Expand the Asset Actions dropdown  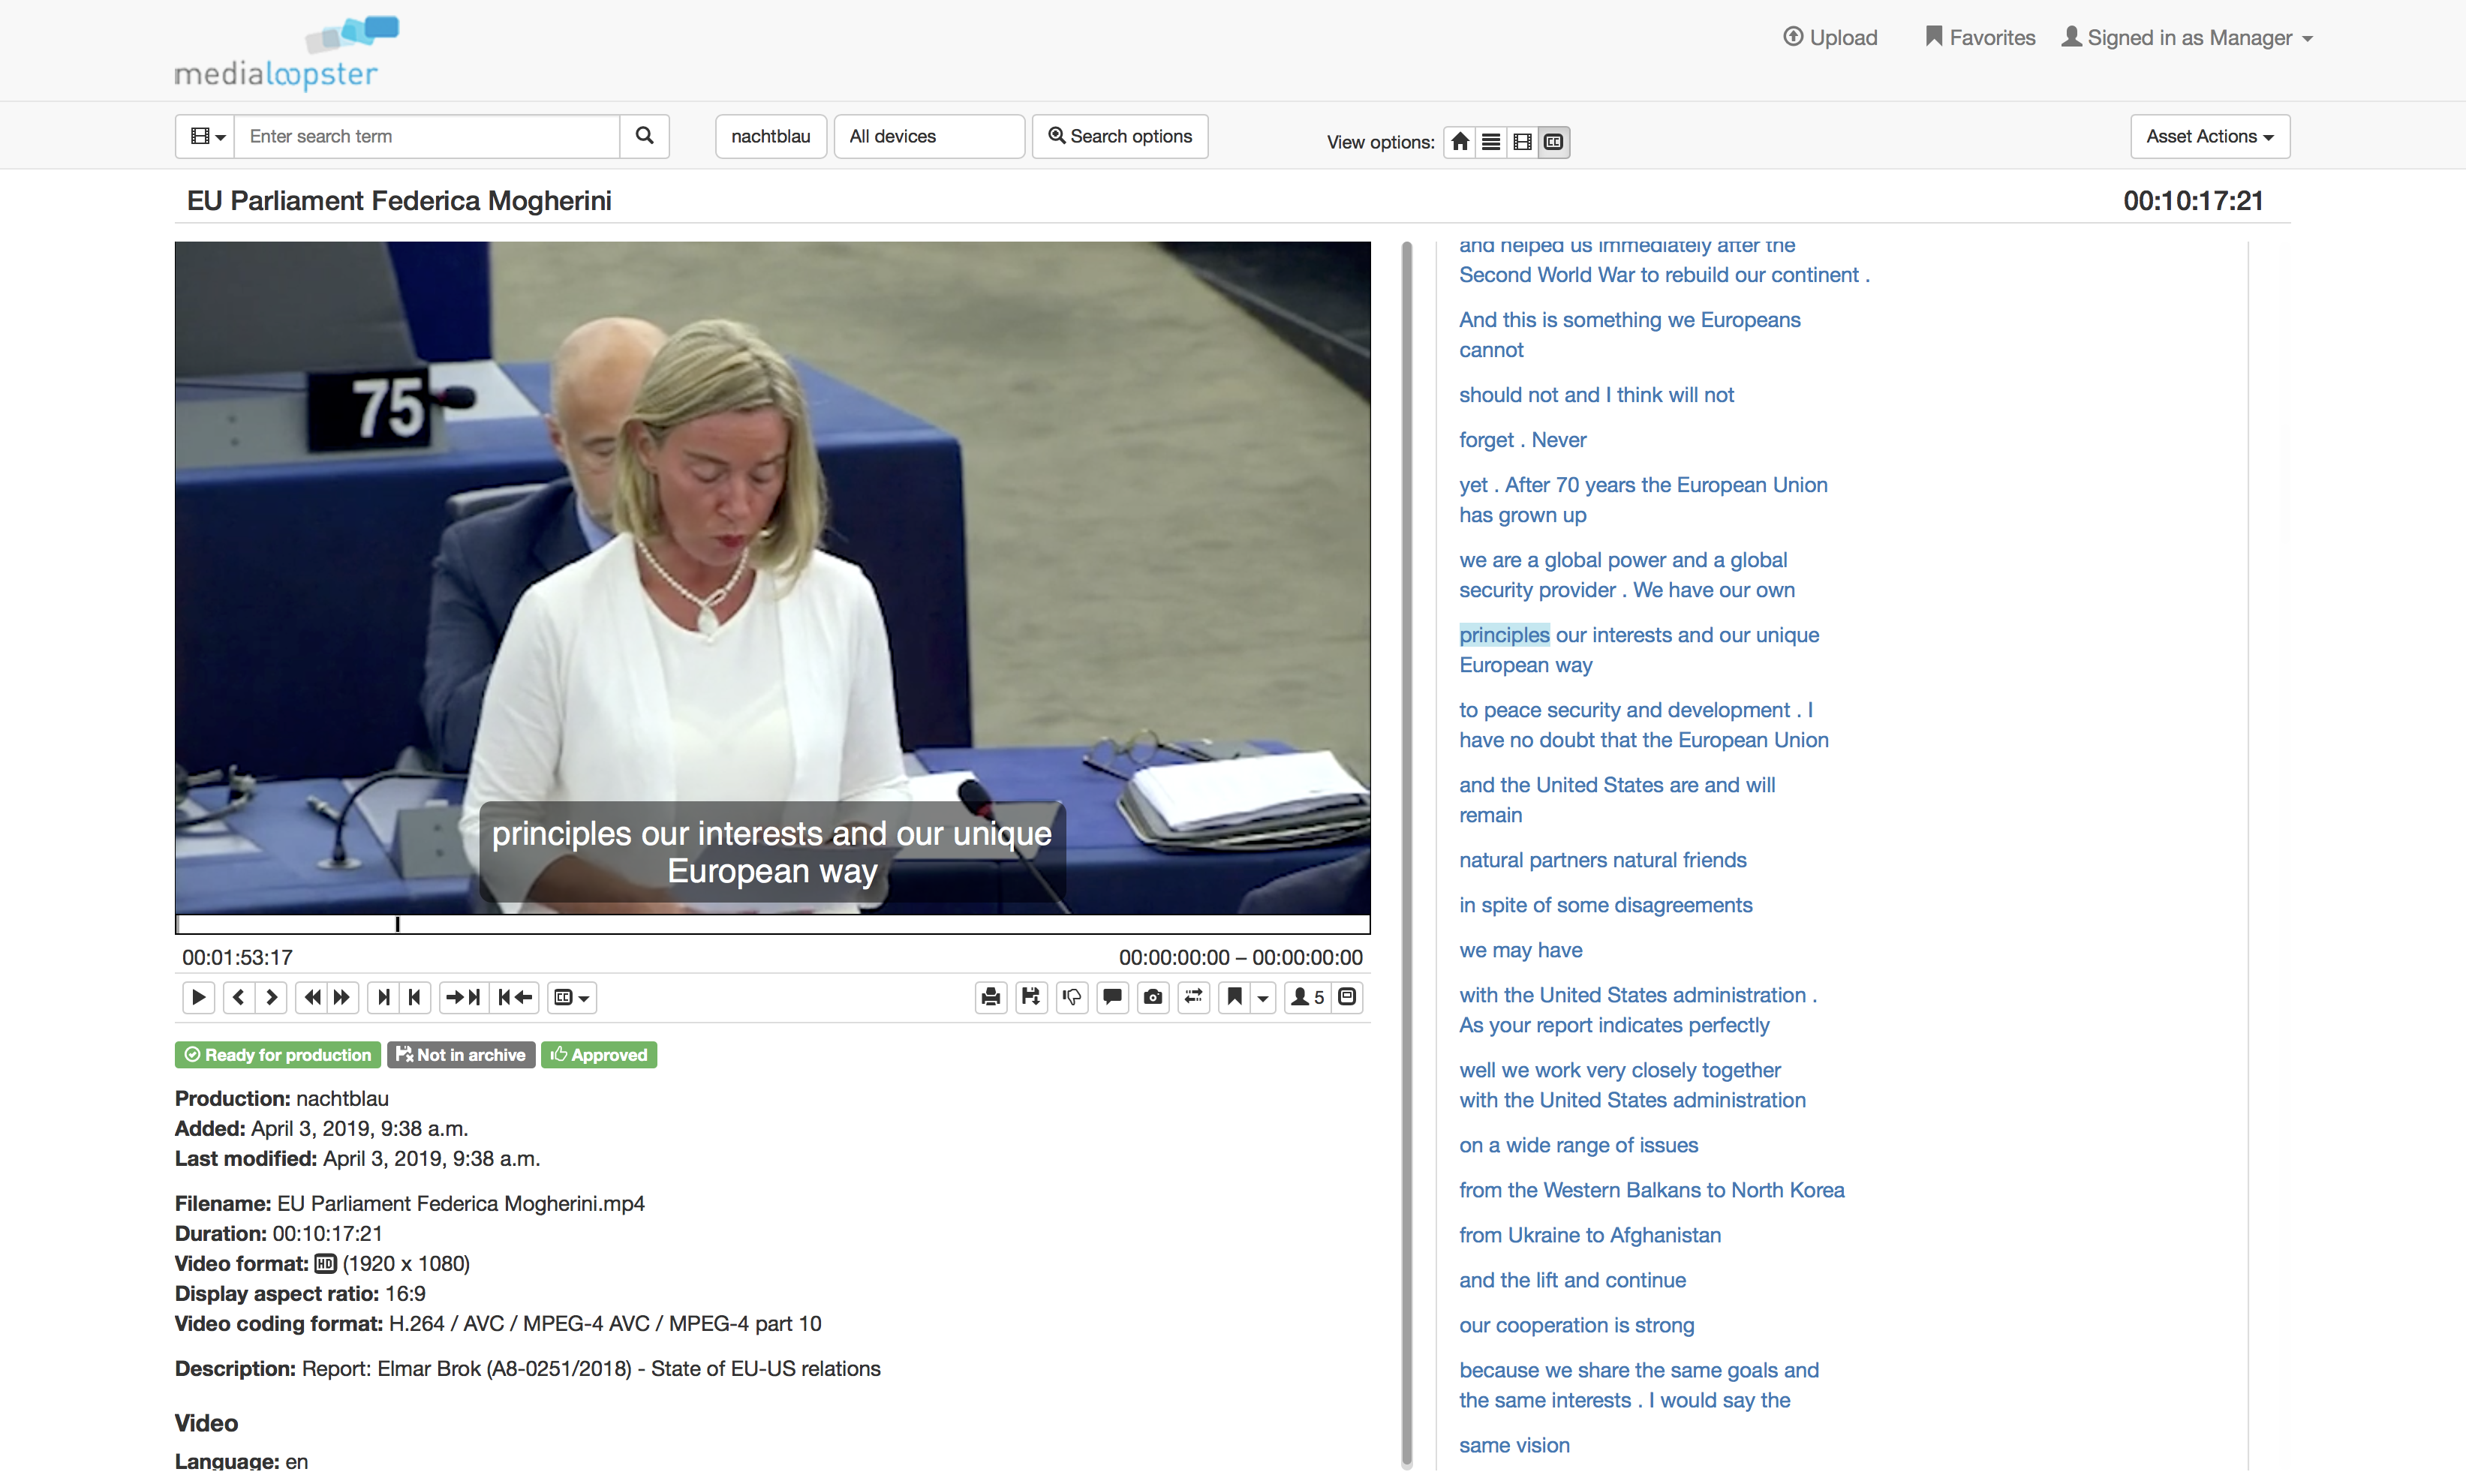tap(2209, 136)
